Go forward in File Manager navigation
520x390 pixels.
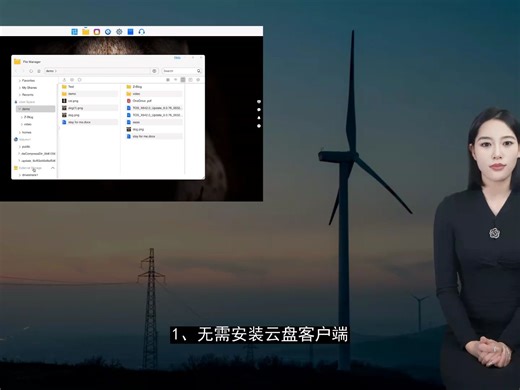(x=23, y=71)
